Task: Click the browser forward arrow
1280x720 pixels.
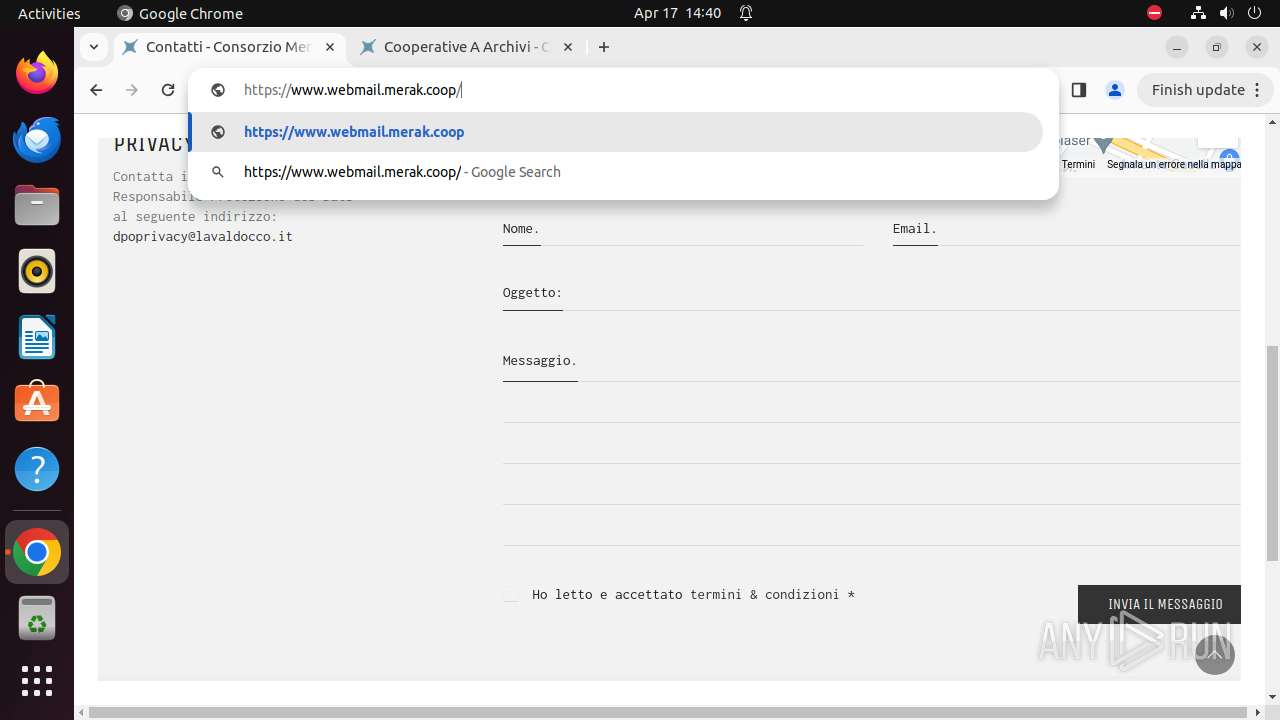Action: (x=132, y=90)
